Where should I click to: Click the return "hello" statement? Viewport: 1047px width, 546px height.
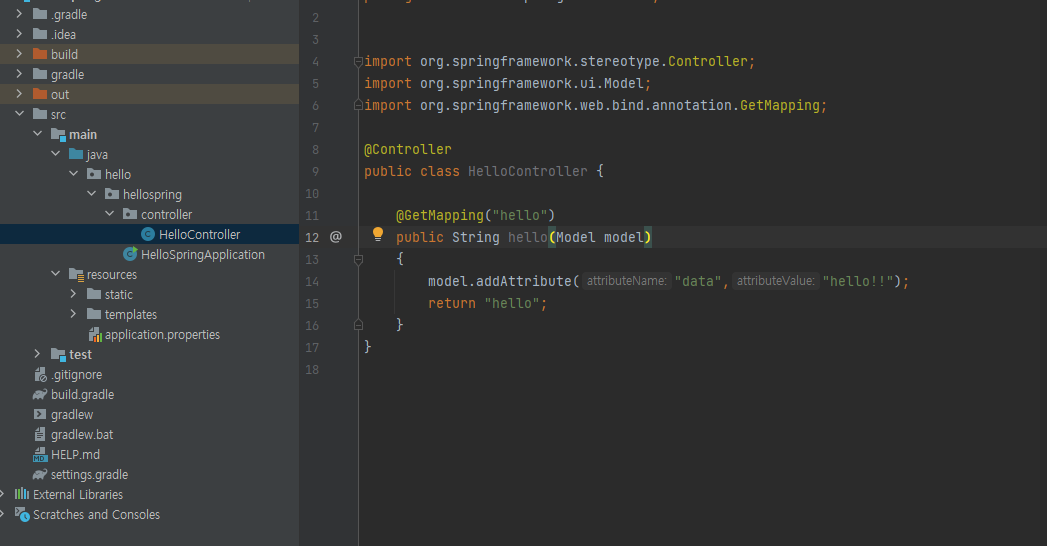coord(487,304)
